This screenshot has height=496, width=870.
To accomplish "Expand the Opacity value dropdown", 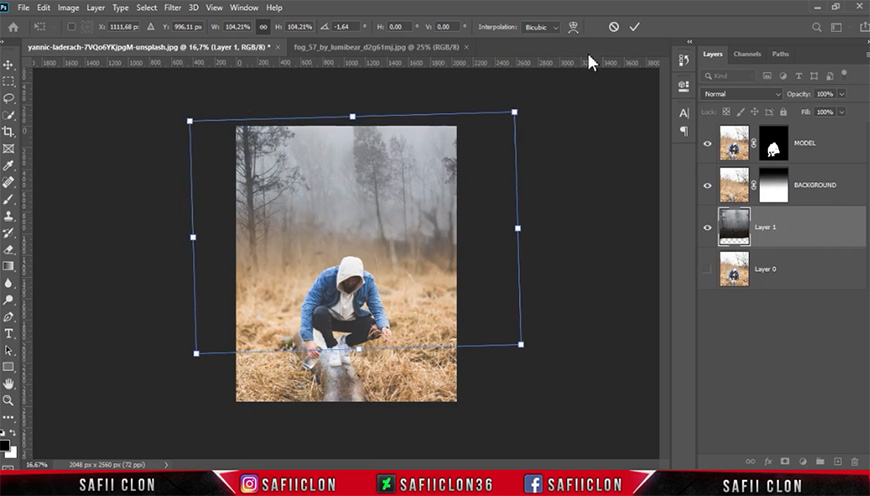I will click(842, 94).
